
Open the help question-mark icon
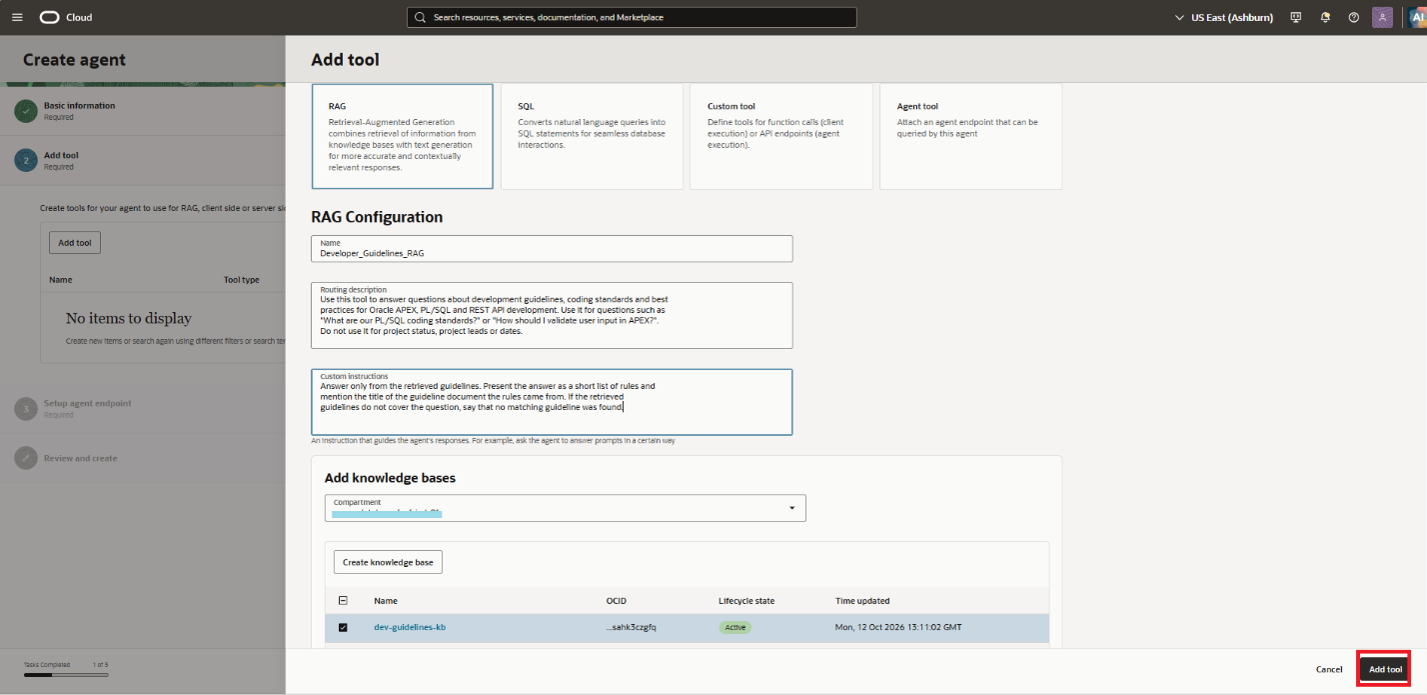coord(1354,17)
